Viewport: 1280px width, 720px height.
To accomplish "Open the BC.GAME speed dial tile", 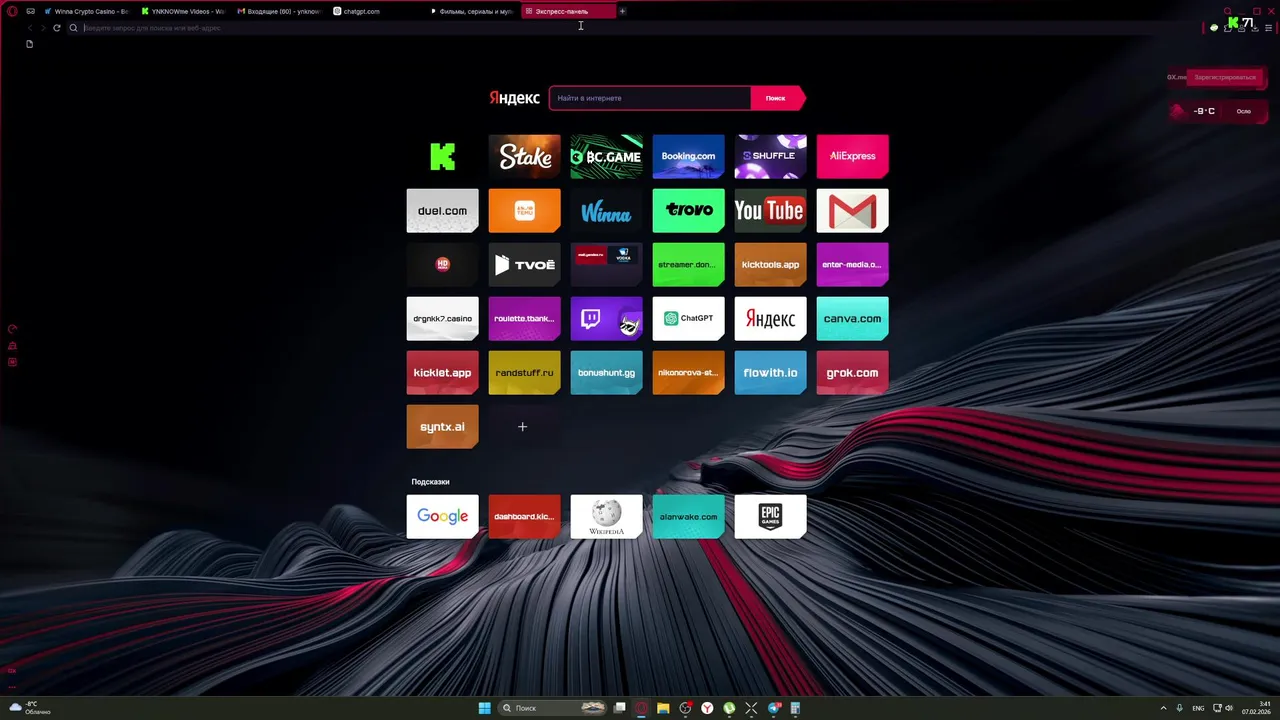I will (607, 156).
